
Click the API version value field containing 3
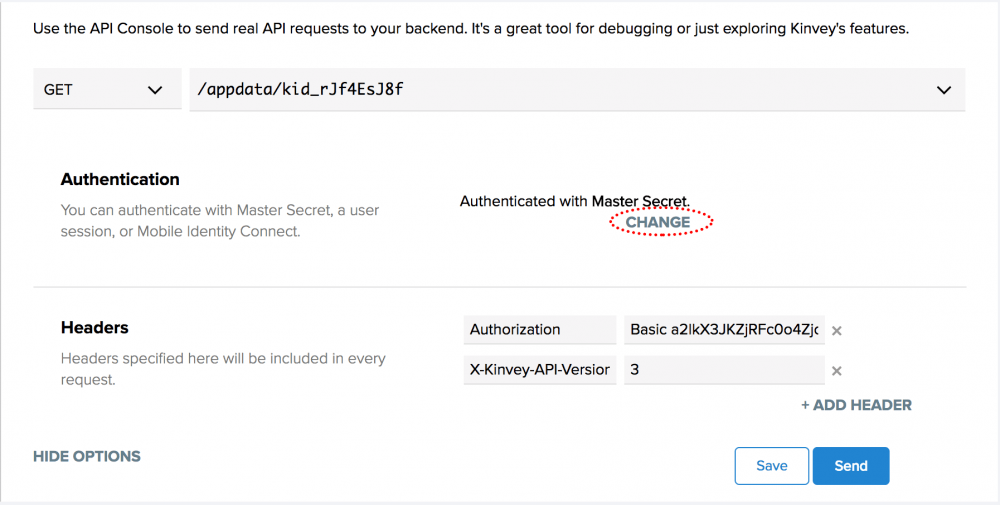724,370
